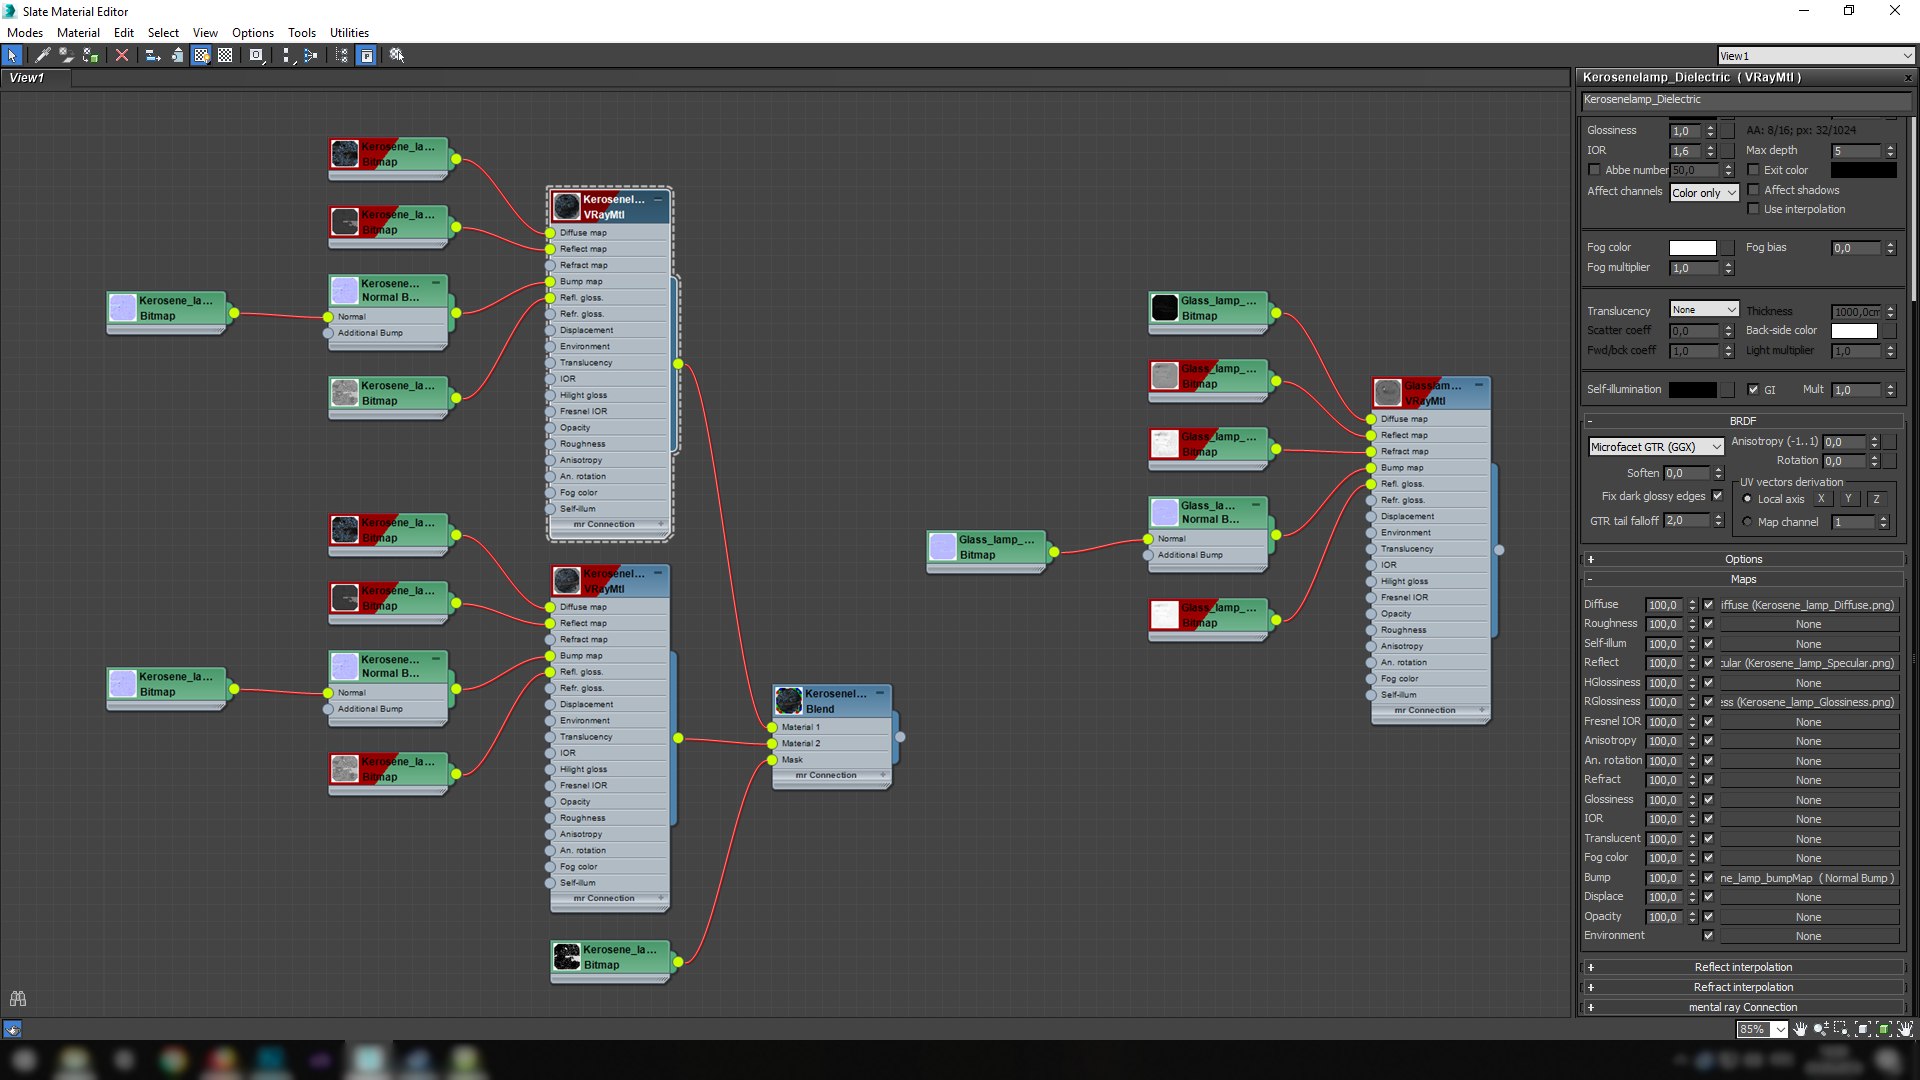The image size is (1920, 1080).
Task: Expand the Reflect interpolation rollout
Action: [1743, 967]
